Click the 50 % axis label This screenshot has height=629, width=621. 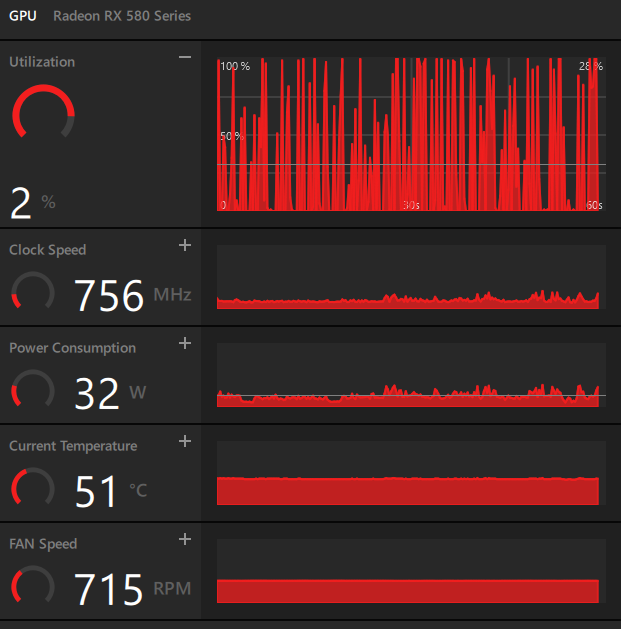[x=232, y=136]
